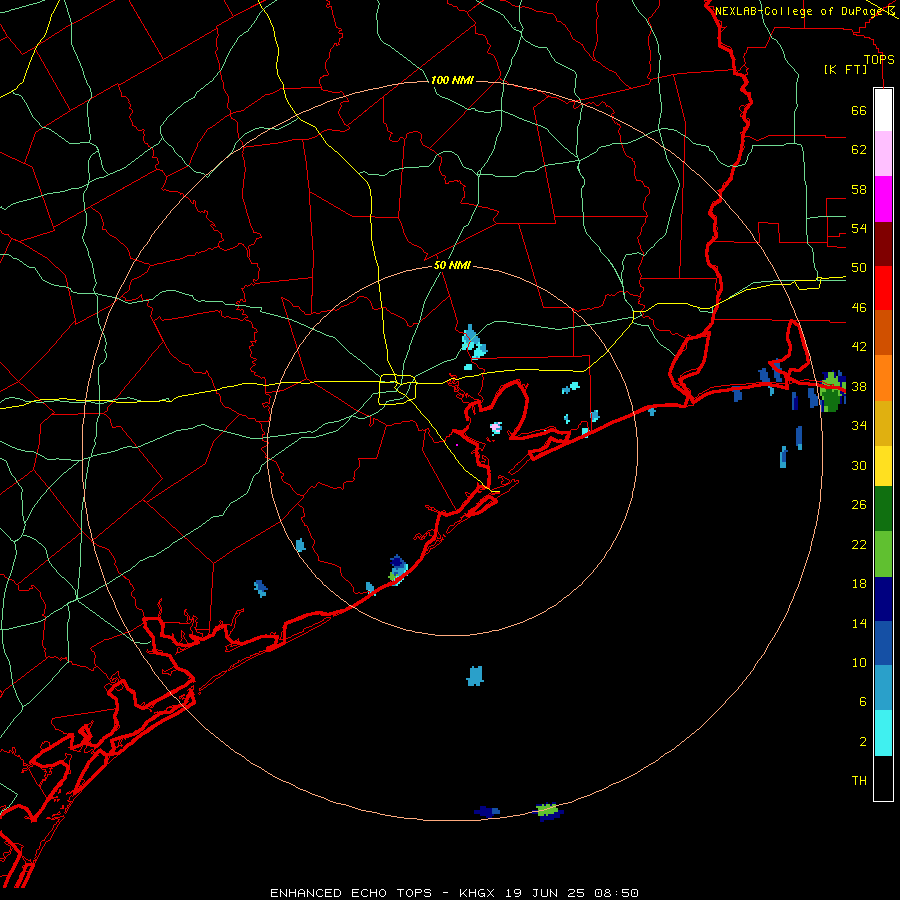Click the 'TH' threshold label
This screenshot has height=900, width=900.
859,781
